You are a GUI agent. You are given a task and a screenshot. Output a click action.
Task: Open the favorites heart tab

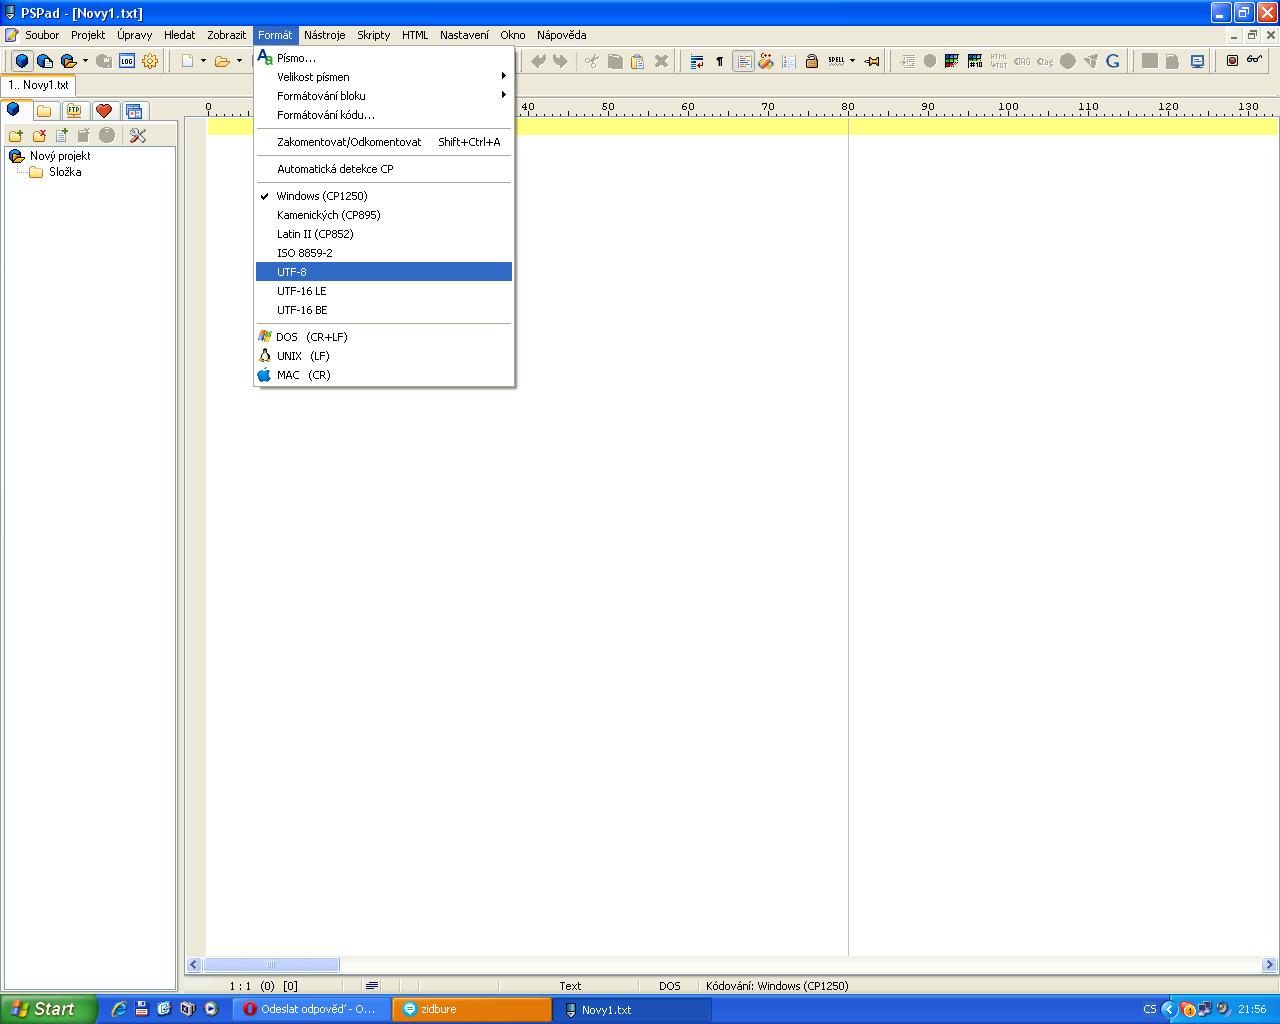pyautogui.click(x=104, y=110)
